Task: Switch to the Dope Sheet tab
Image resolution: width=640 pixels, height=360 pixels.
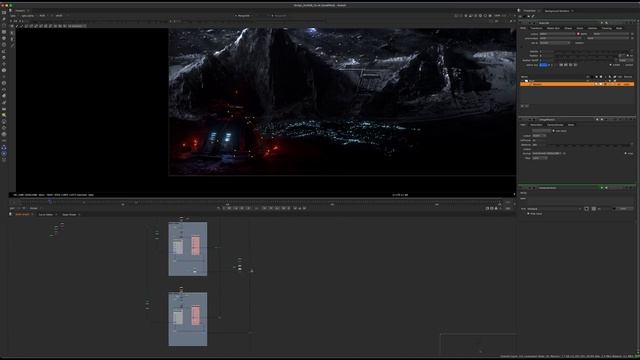Action: (69, 214)
